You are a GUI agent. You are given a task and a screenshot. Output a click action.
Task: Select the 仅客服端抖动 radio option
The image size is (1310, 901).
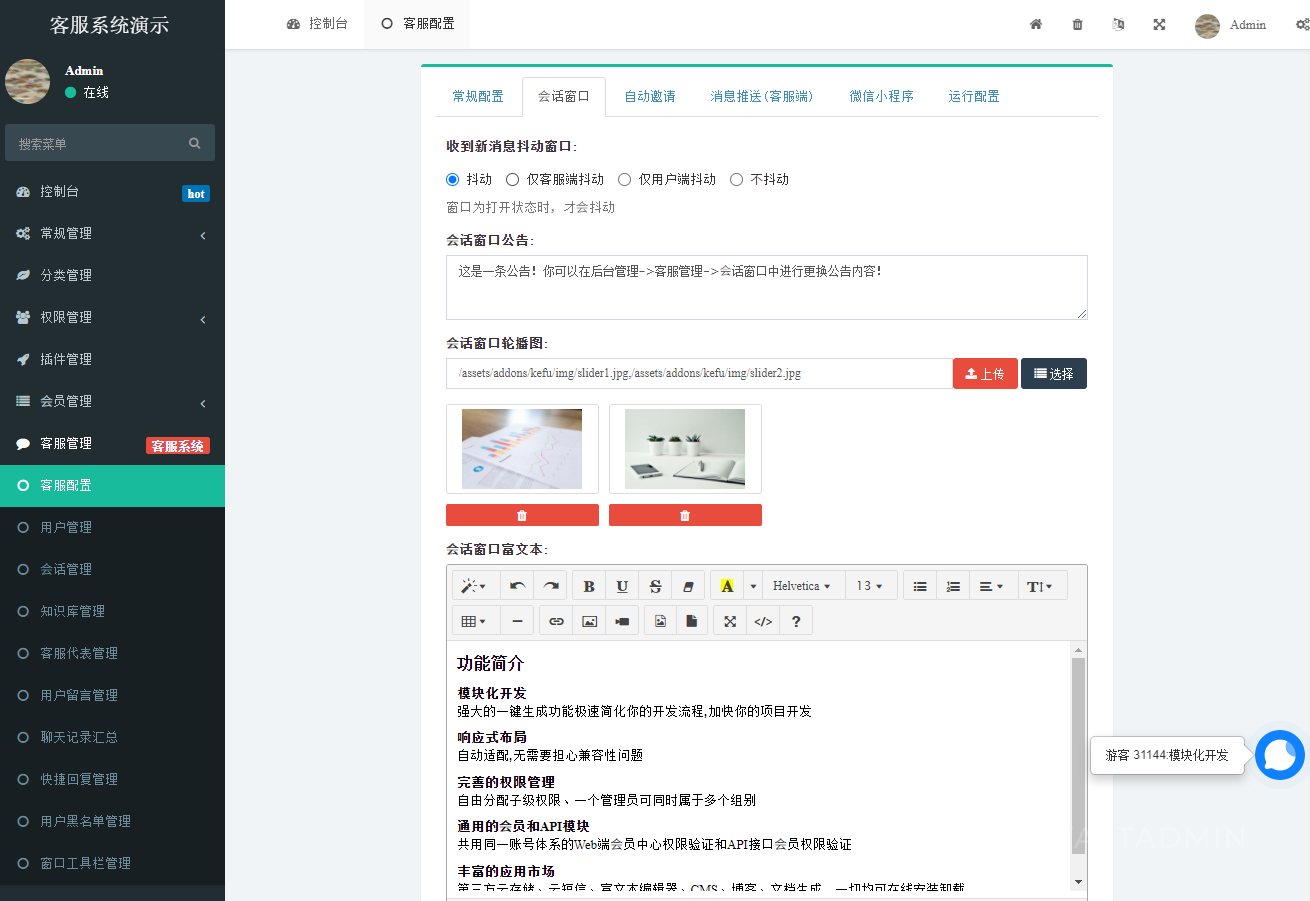click(x=513, y=179)
